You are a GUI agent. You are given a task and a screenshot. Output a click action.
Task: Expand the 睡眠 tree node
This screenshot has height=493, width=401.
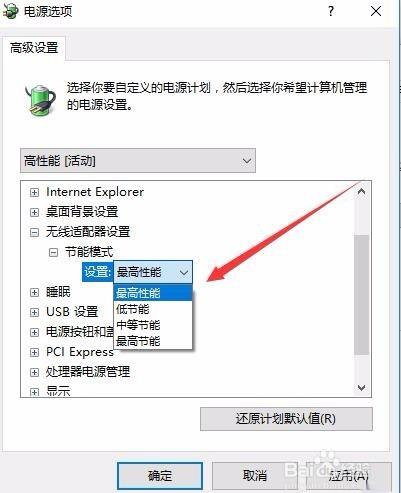point(34,292)
